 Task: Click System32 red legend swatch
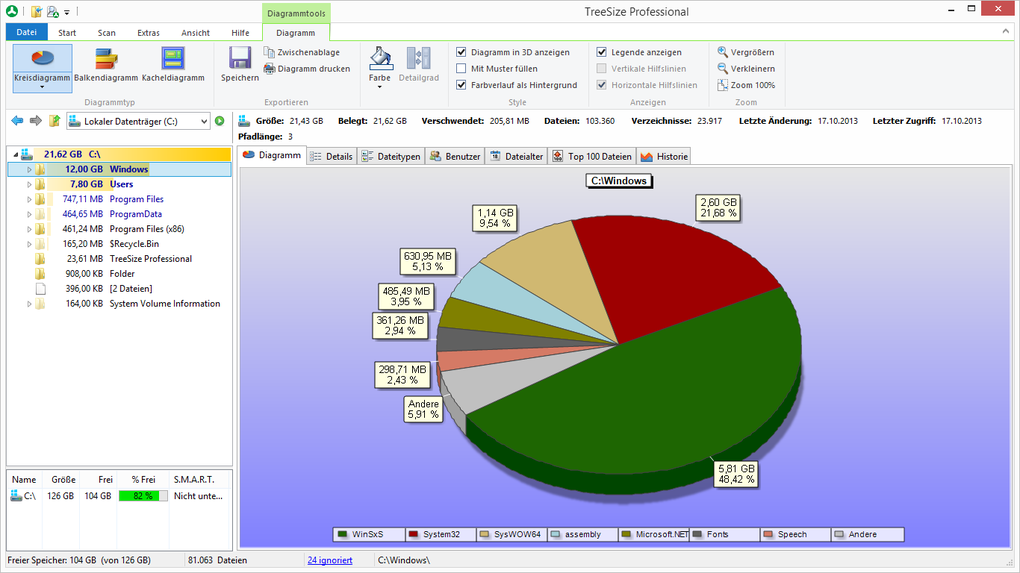413,535
